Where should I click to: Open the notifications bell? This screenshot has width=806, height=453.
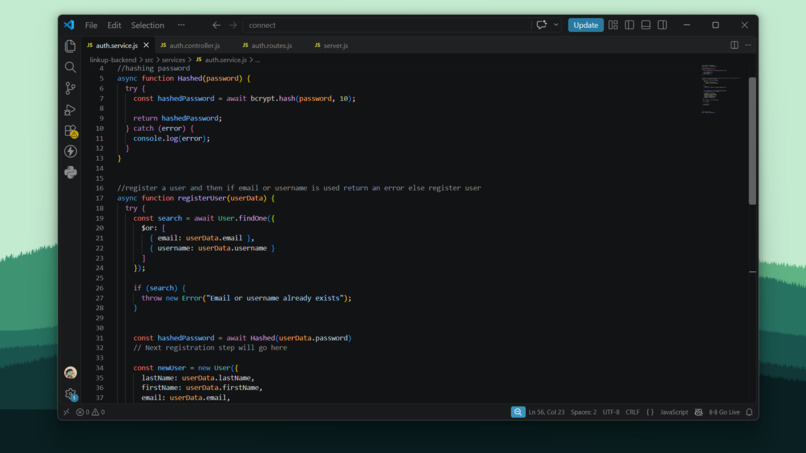click(x=749, y=412)
